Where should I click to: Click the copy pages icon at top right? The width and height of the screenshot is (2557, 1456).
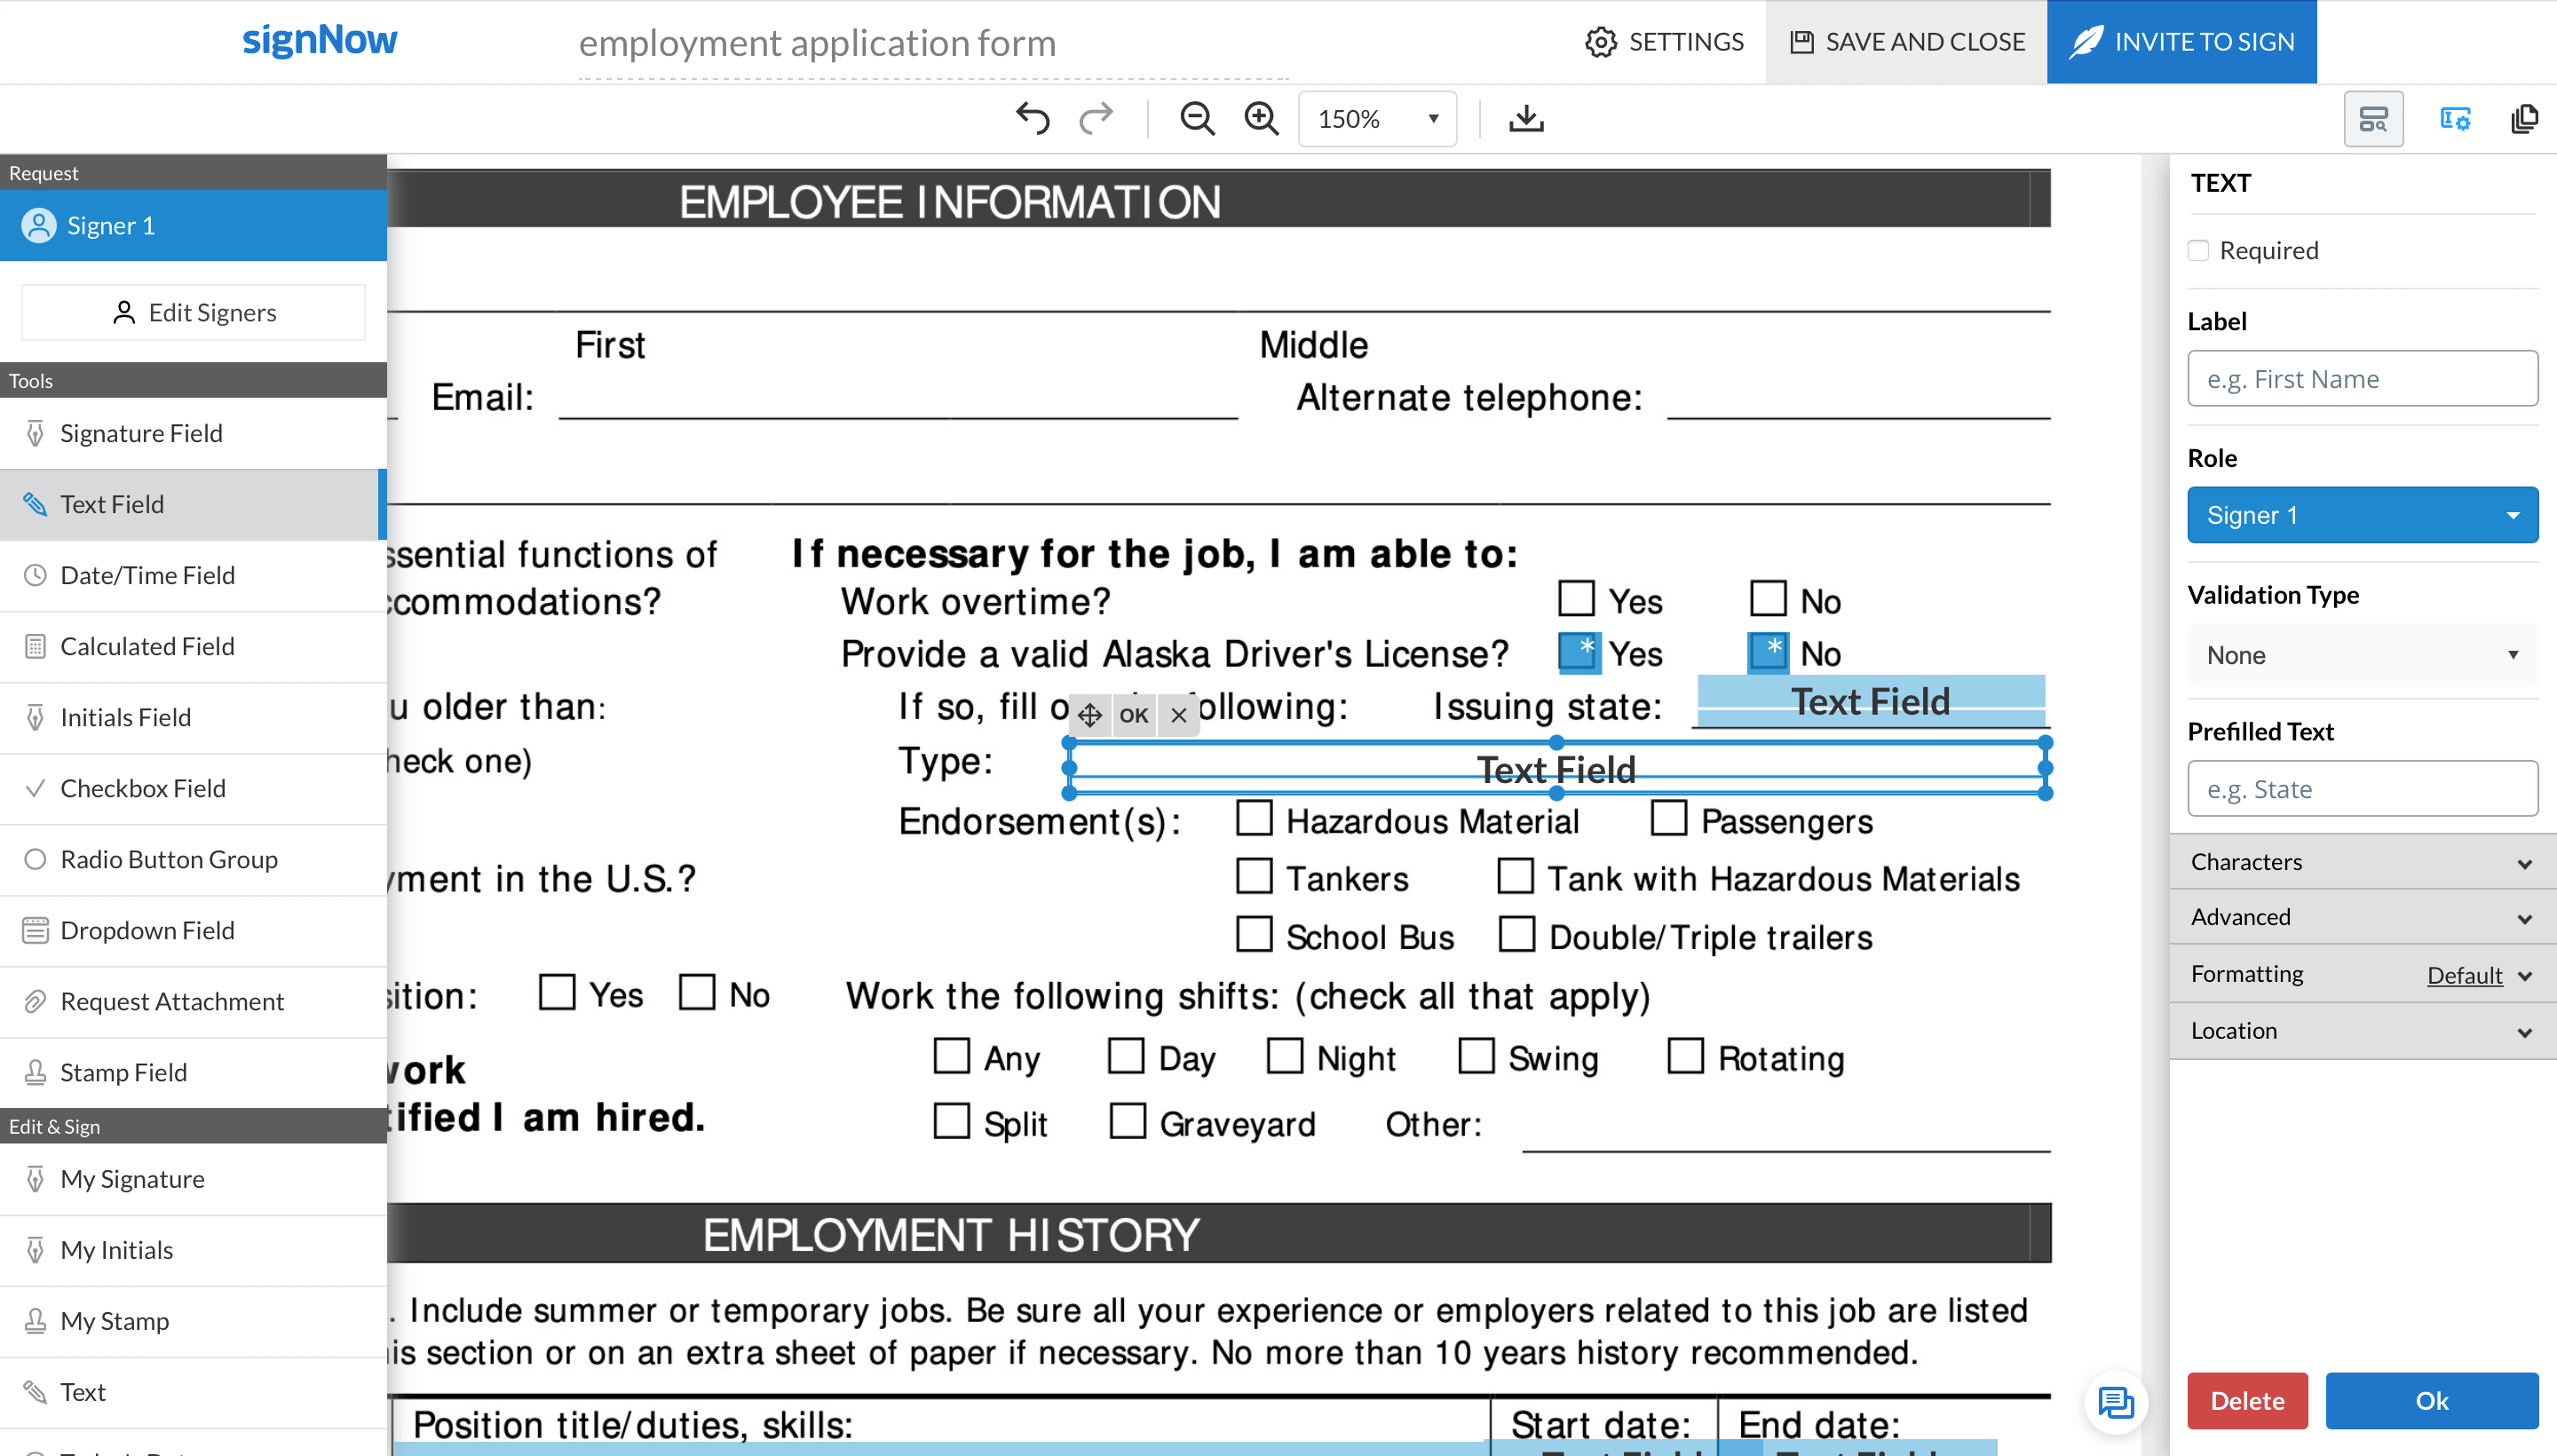pyautogui.click(x=2523, y=119)
